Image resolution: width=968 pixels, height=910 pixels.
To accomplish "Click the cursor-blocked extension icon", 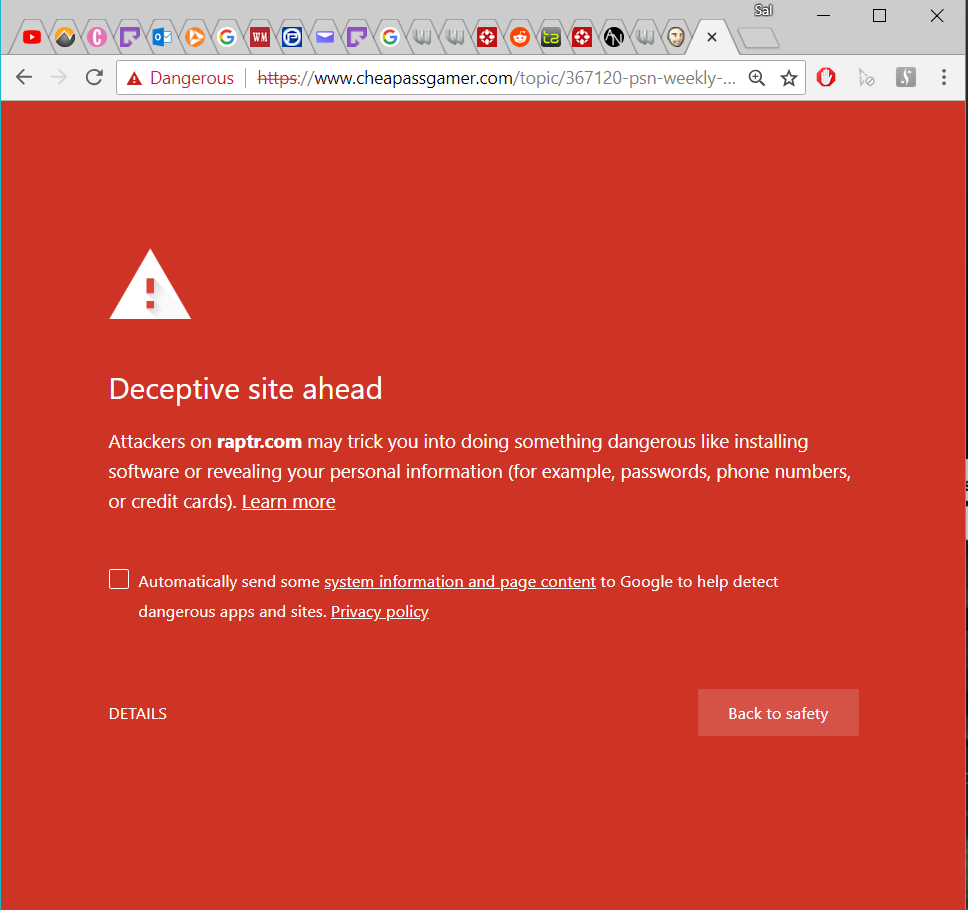I will [x=866, y=78].
